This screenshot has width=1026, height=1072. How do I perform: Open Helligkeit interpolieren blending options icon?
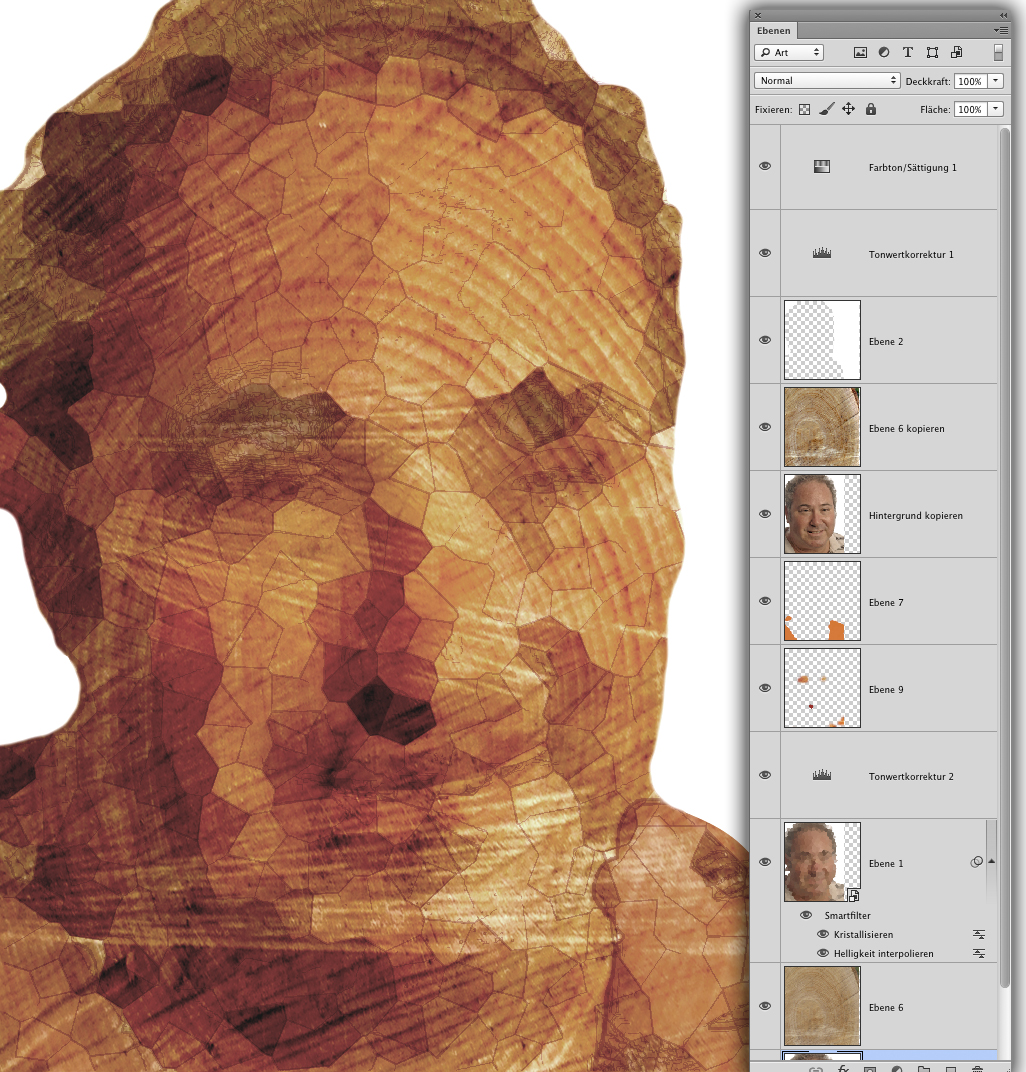[979, 953]
